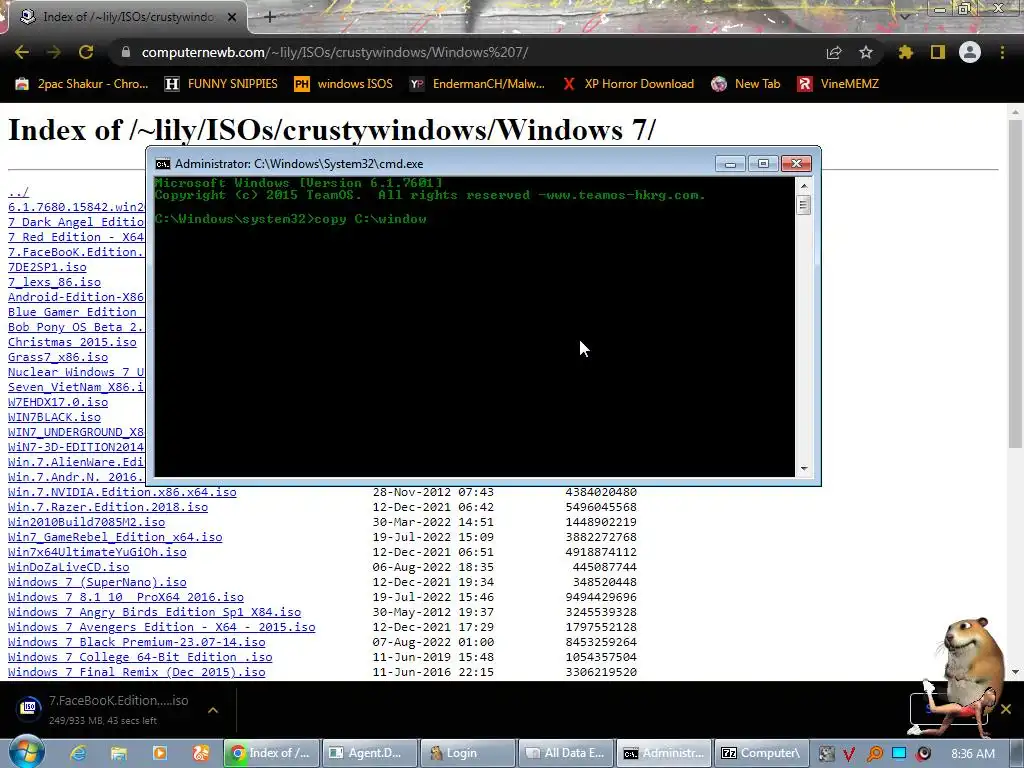This screenshot has height=768, width=1024.
Task: Toggle the browser side panel icon
Action: pyautogui.click(x=938, y=52)
